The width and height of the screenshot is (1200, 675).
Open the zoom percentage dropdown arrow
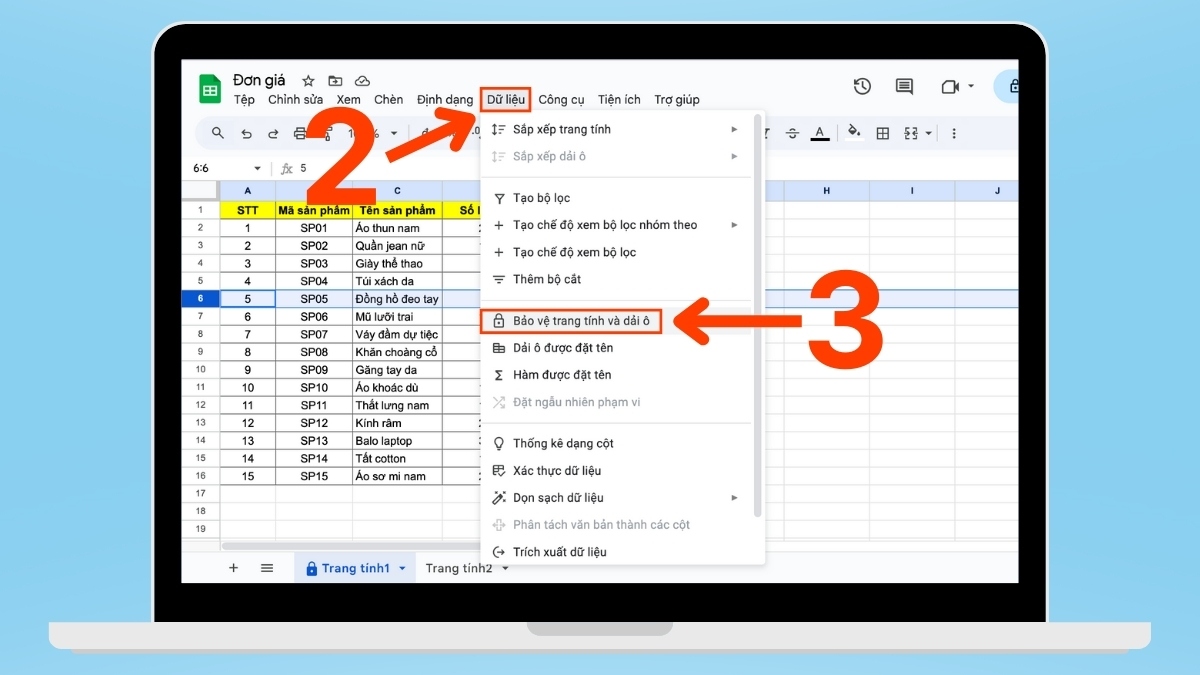(x=394, y=133)
